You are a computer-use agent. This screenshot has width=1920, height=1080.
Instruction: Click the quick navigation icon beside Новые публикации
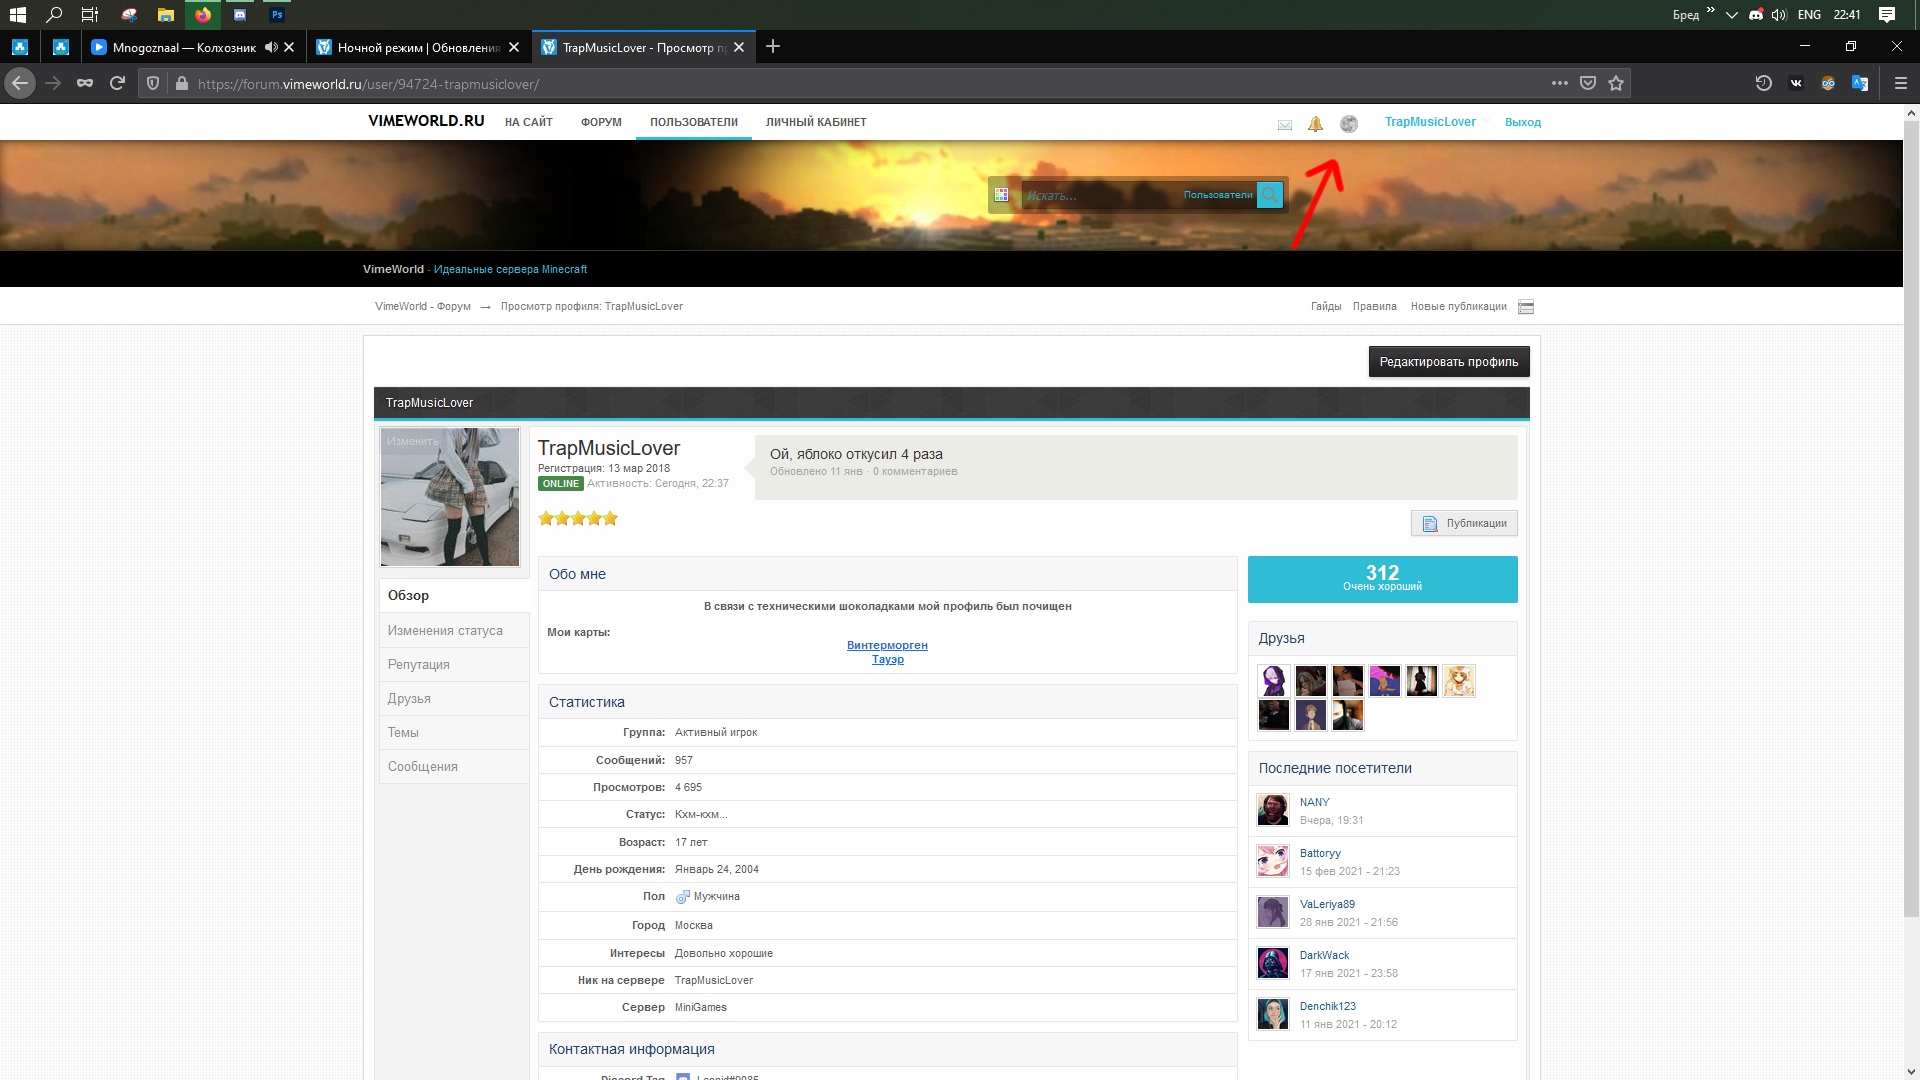point(1526,307)
